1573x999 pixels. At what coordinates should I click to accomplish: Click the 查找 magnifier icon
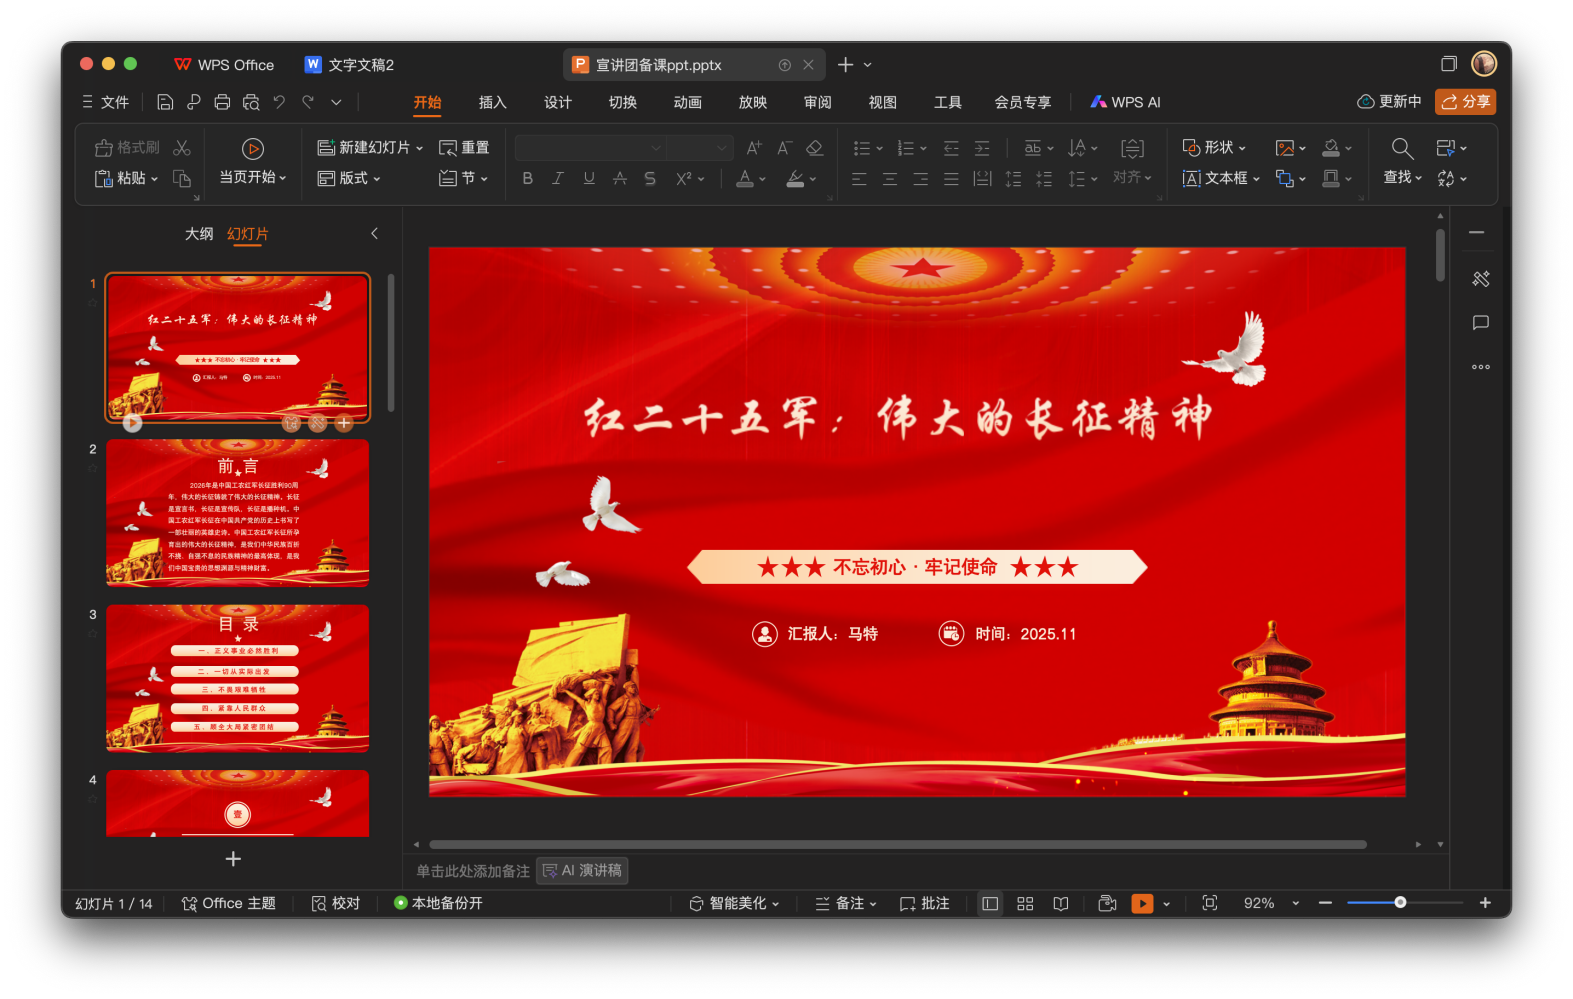pyautogui.click(x=1402, y=149)
